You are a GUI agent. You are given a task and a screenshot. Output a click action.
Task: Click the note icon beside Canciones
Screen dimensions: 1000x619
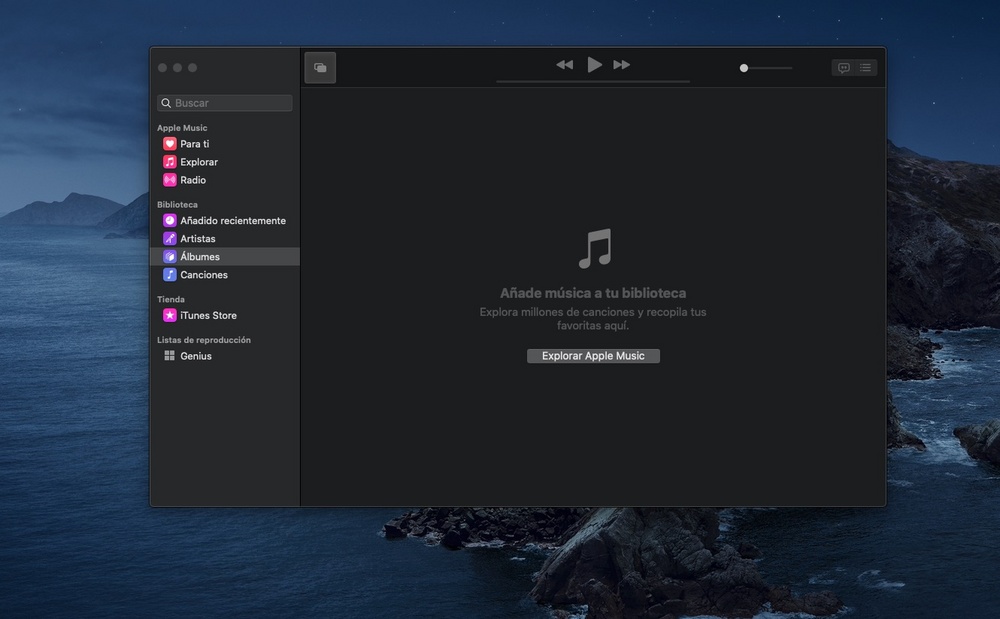tap(170, 275)
